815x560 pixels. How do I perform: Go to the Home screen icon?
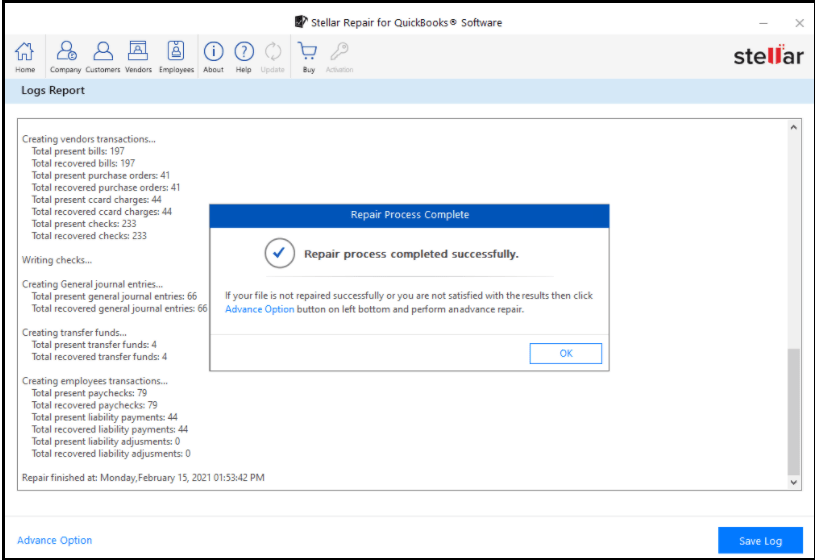point(25,55)
